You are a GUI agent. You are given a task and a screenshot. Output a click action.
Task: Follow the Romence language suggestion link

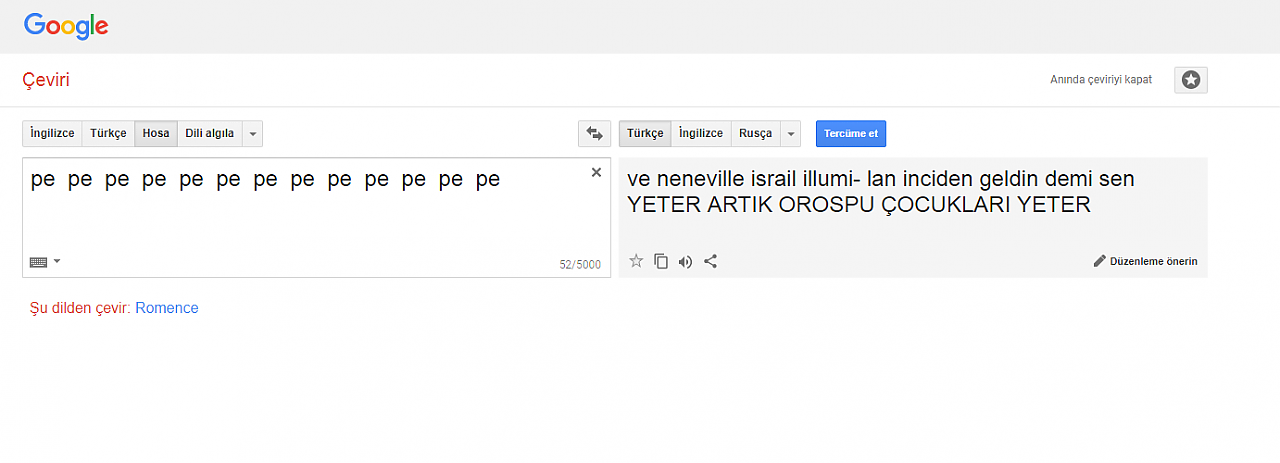click(167, 308)
